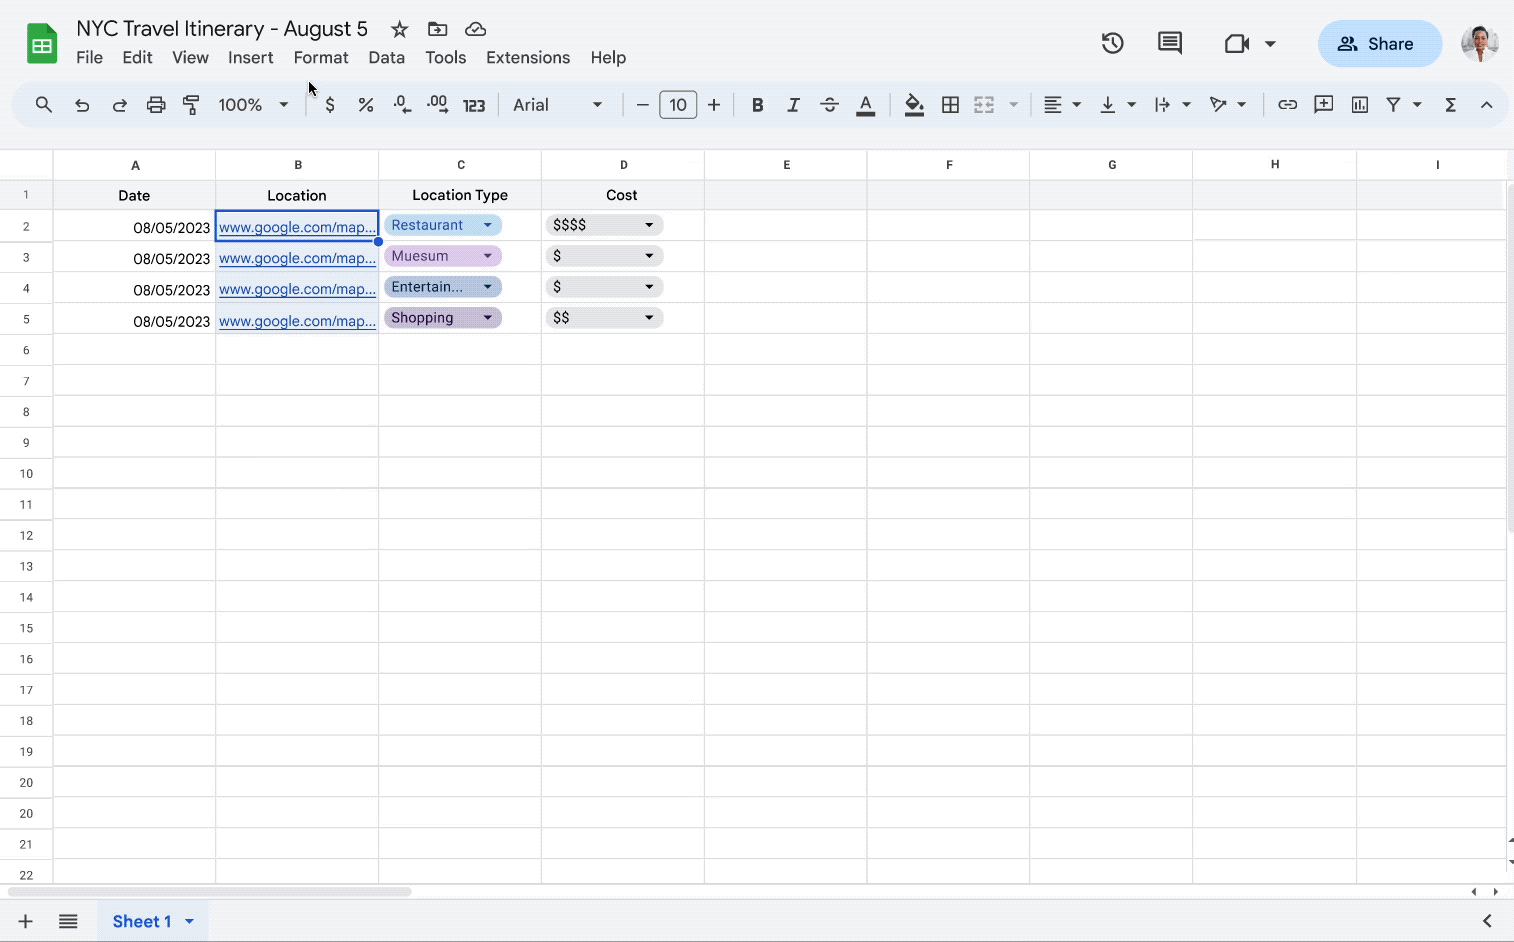Open the Insert menu
This screenshot has width=1514, height=942.
pyautogui.click(x=250, y=57)
